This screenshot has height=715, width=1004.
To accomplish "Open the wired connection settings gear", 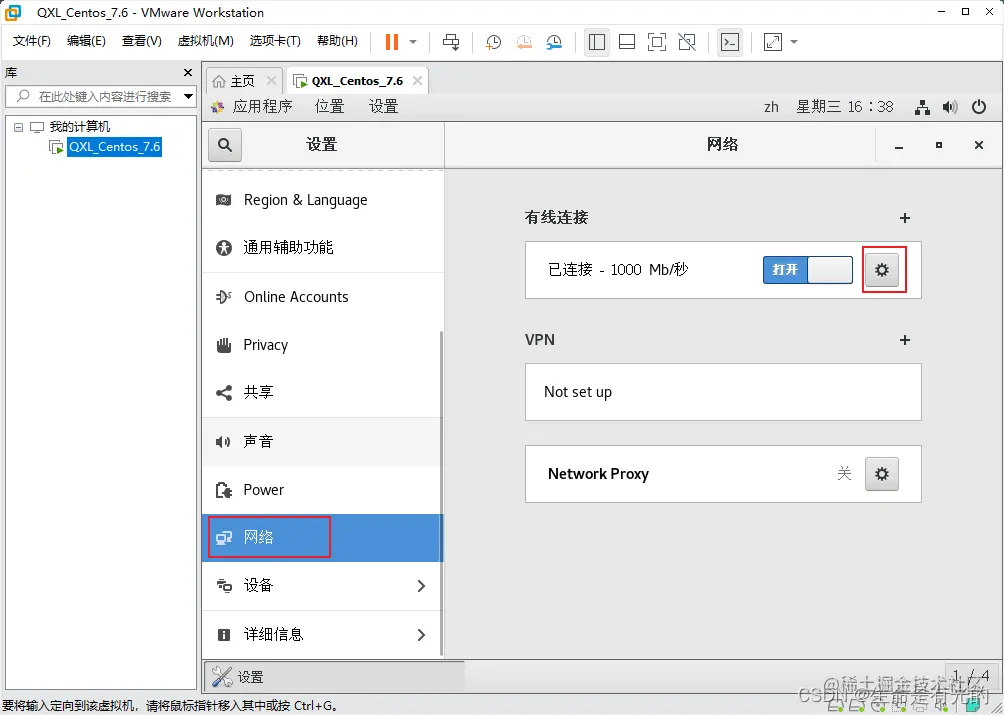I will point(883,269).
